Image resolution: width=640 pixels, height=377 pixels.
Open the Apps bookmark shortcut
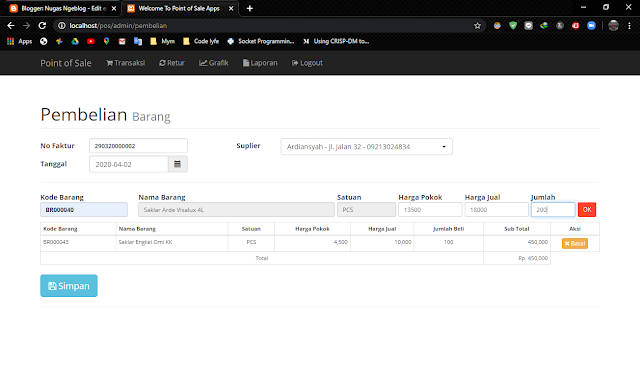20,41
